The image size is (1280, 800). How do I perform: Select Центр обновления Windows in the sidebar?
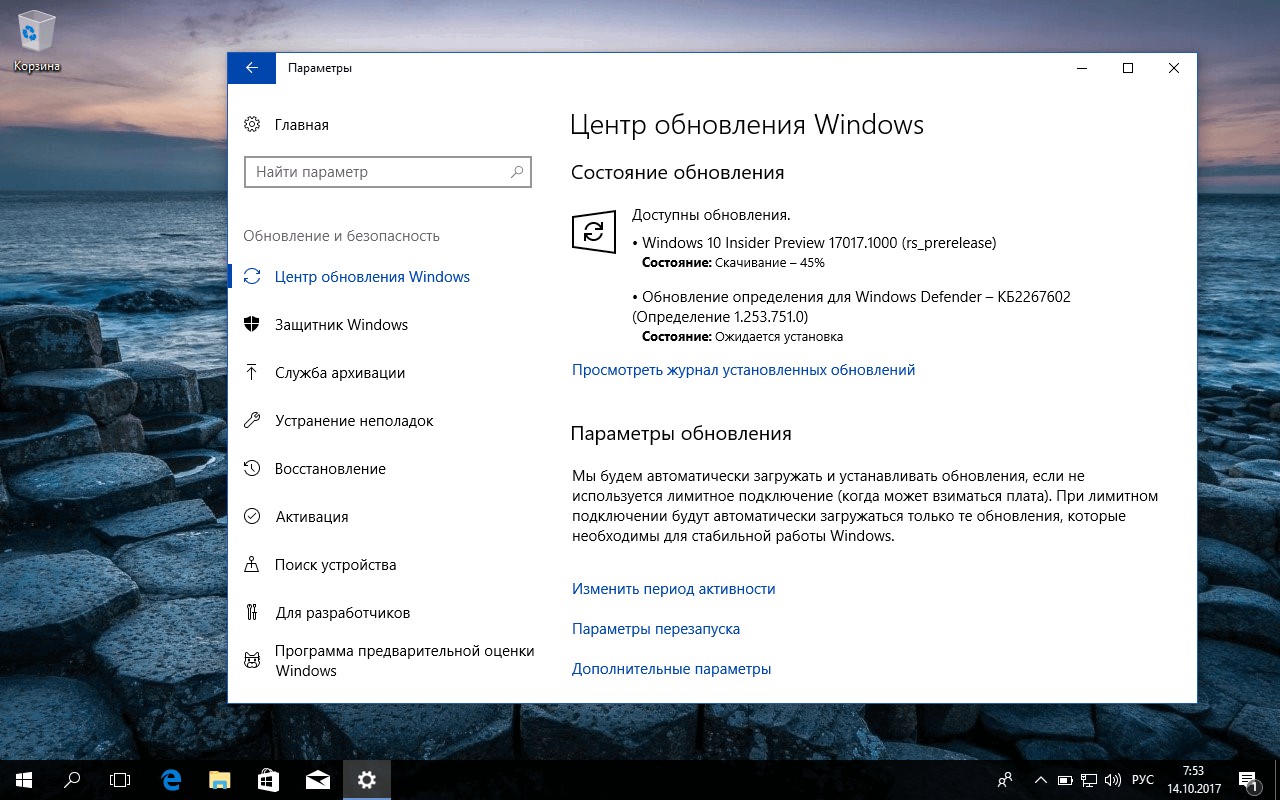coord(372,276)
